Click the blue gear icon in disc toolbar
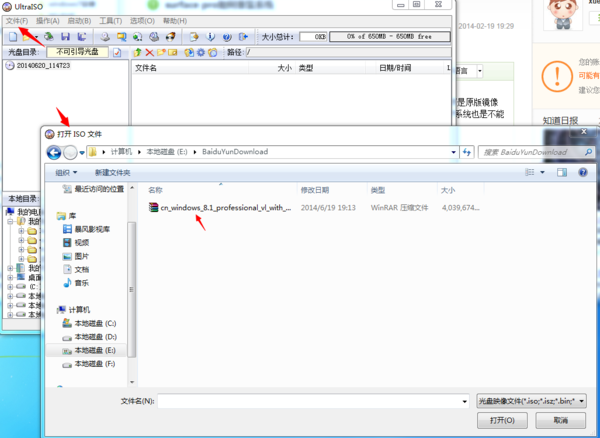The width and height of the screenshot is (600, 438). [x=201, y=52]
